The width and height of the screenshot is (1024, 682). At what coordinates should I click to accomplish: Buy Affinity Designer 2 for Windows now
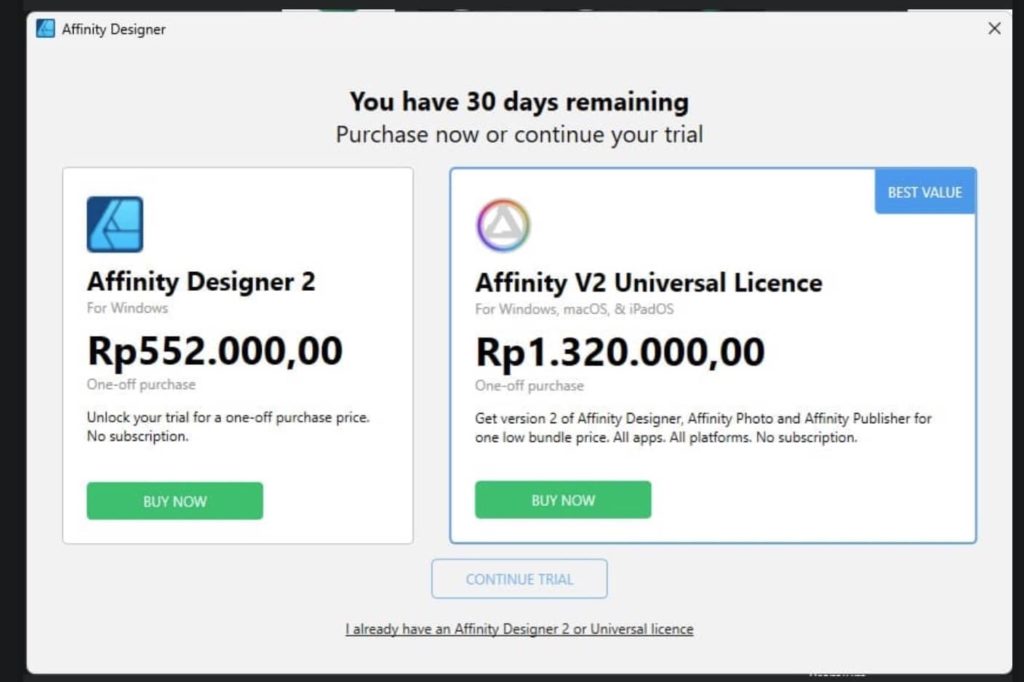tap(175, 501)
